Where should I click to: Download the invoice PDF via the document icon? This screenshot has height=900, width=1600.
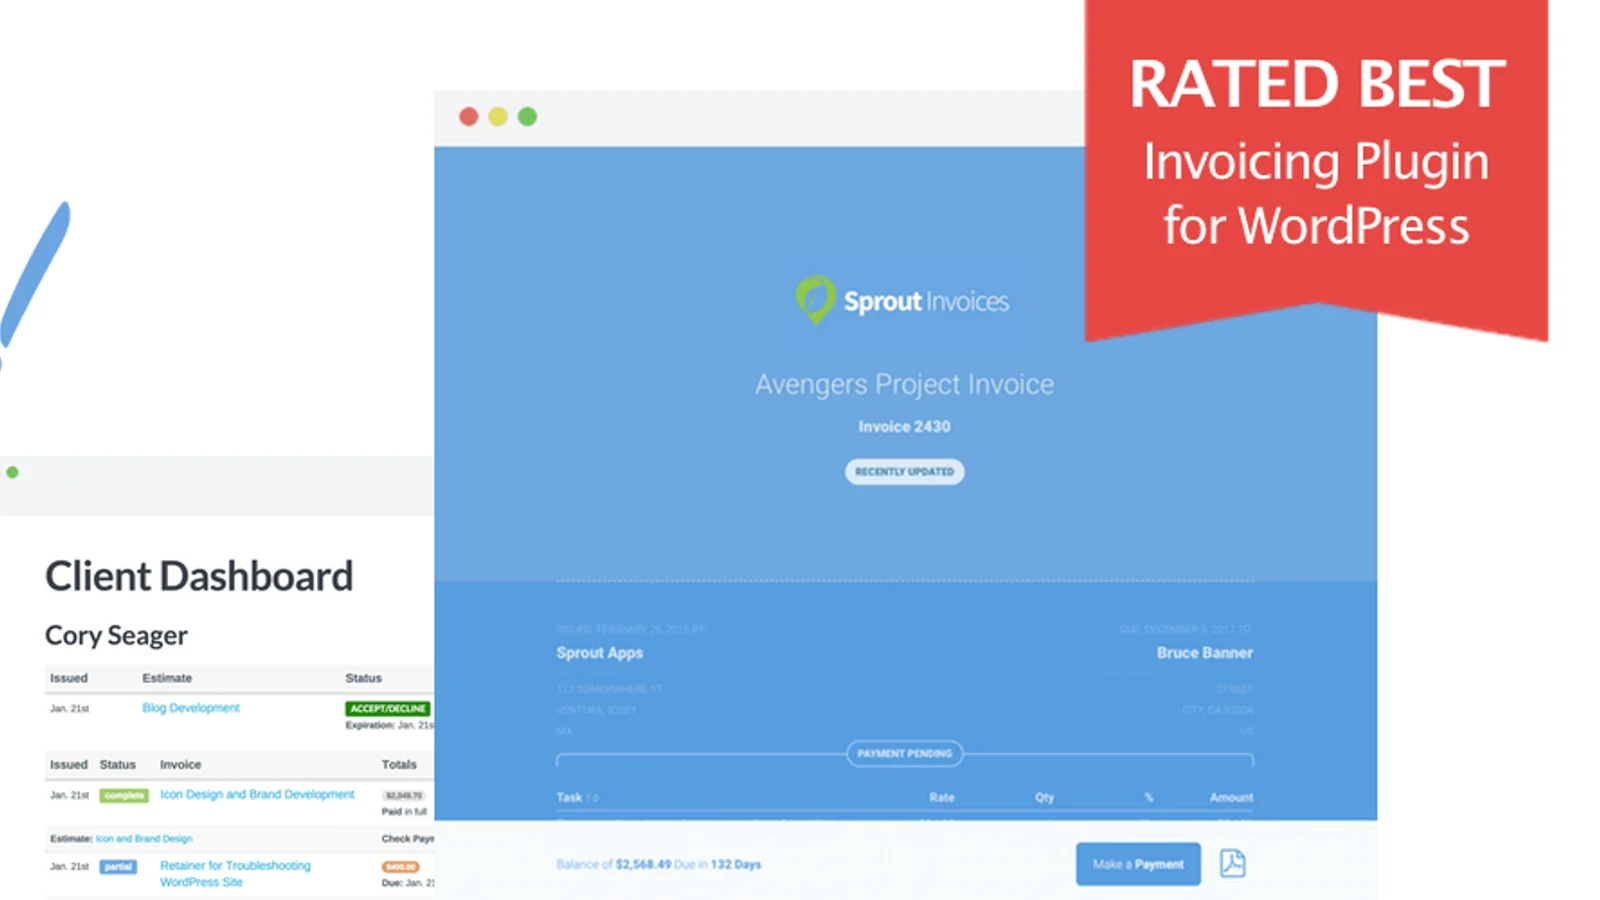(1232, 863)
